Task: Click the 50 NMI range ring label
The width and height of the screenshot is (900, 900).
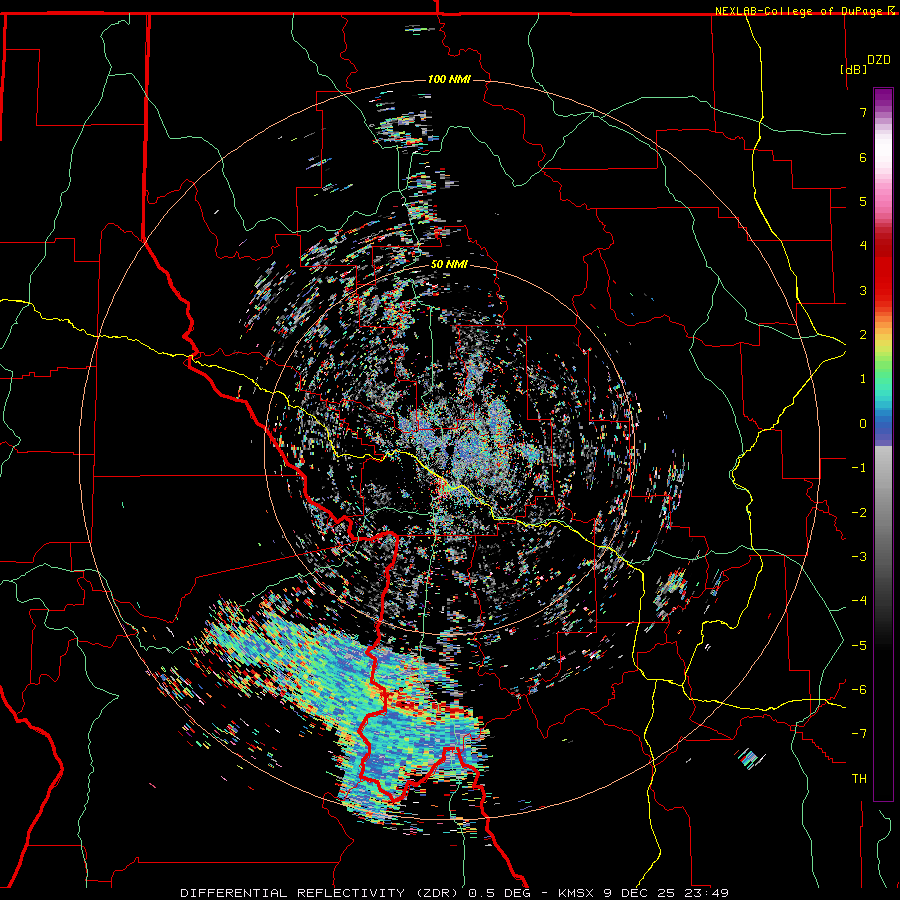Action: [x=449, y=265]
